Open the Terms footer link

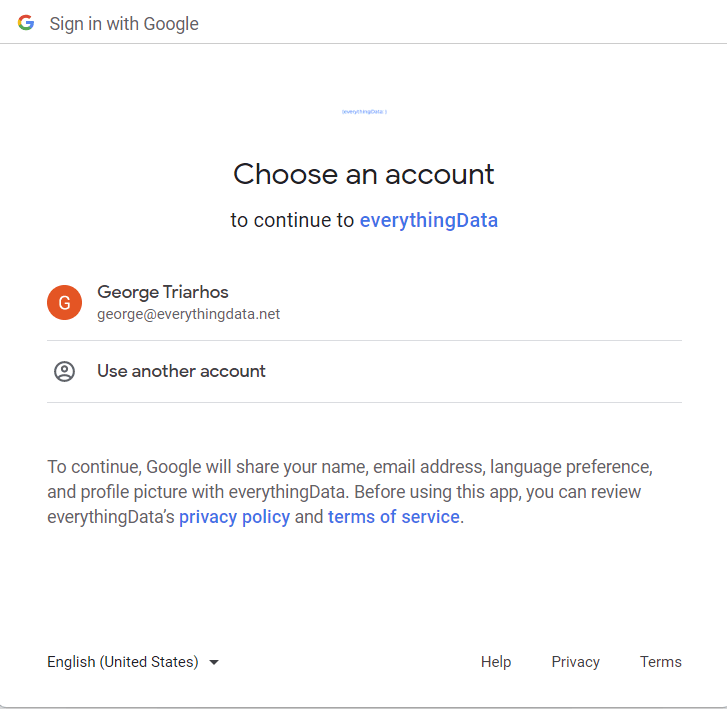pos(660,662)
